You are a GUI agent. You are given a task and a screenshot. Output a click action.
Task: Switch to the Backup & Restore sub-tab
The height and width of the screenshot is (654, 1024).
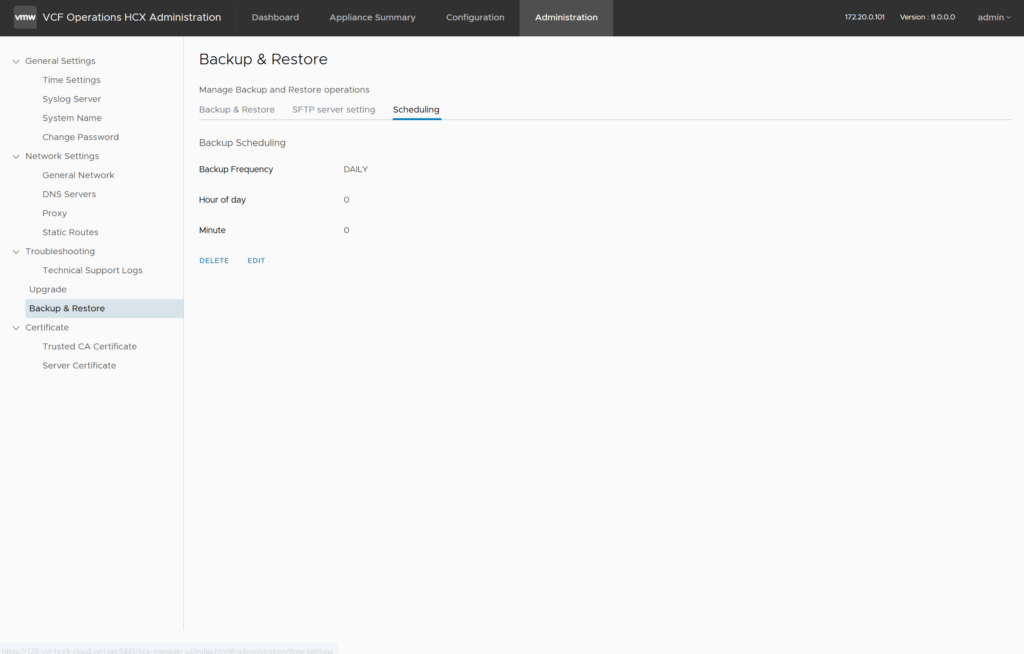[x=237, y=109]
